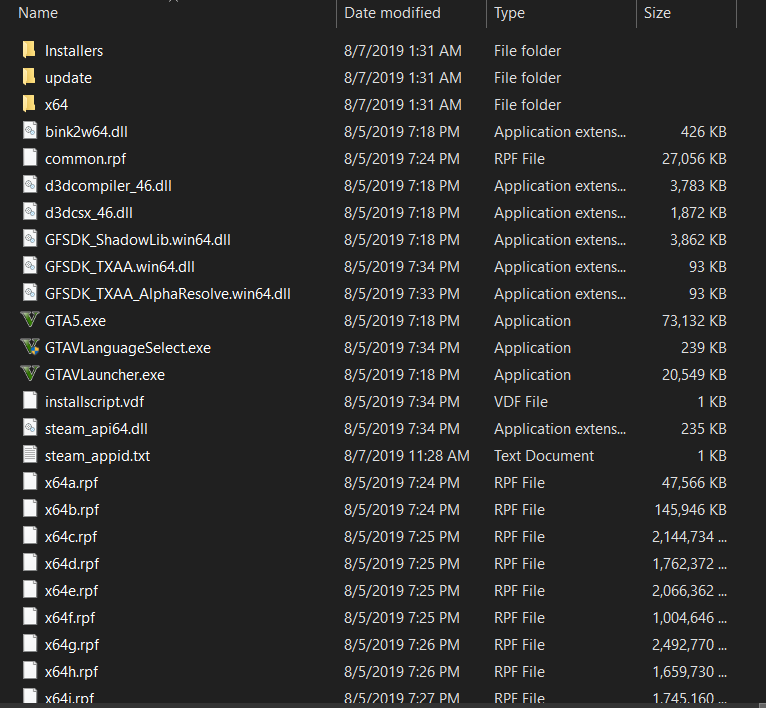766x708 pixels.
Task: Click the x64a.rpf file icon
Action: click(x=30, y=481)
